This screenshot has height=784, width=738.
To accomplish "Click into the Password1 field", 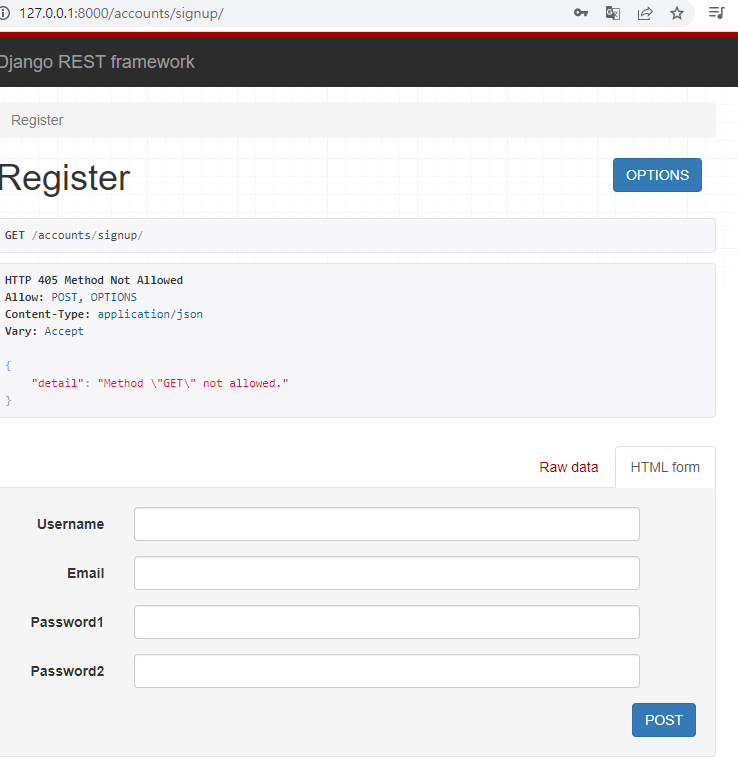I will click(x=386, y=622).
